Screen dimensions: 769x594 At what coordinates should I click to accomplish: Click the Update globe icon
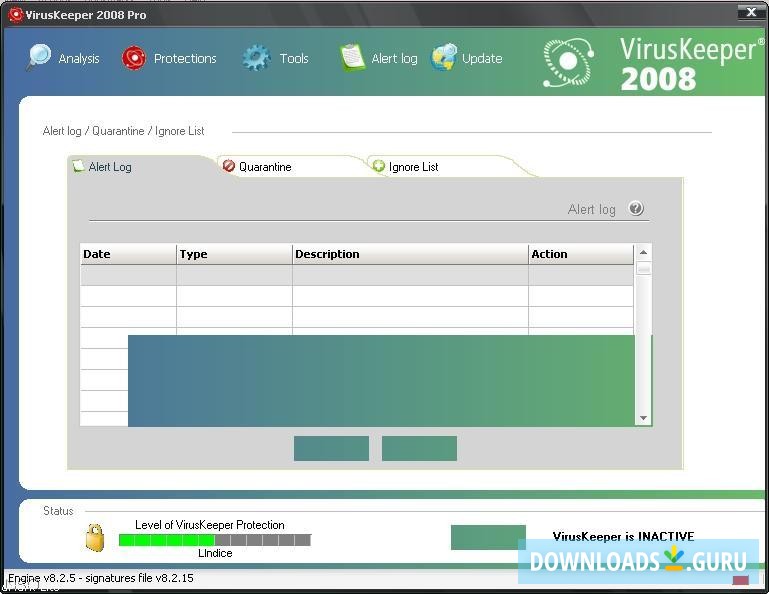[444, 57]
